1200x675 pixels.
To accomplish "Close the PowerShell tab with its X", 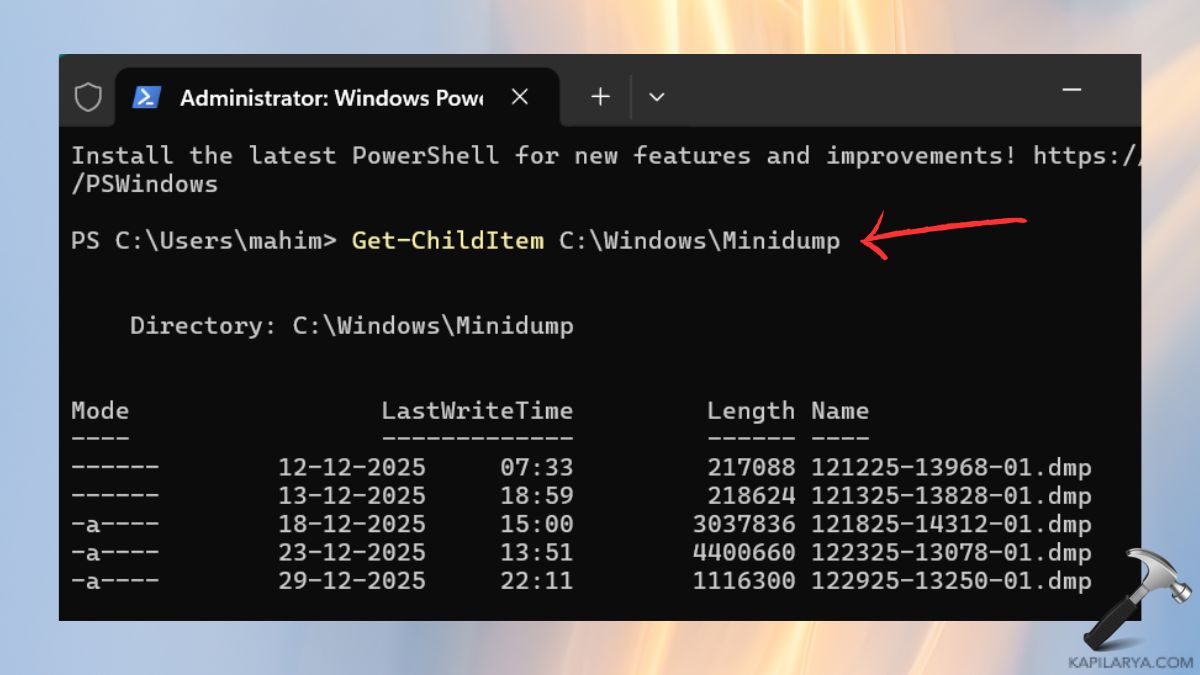I will (x=520, y=96).
